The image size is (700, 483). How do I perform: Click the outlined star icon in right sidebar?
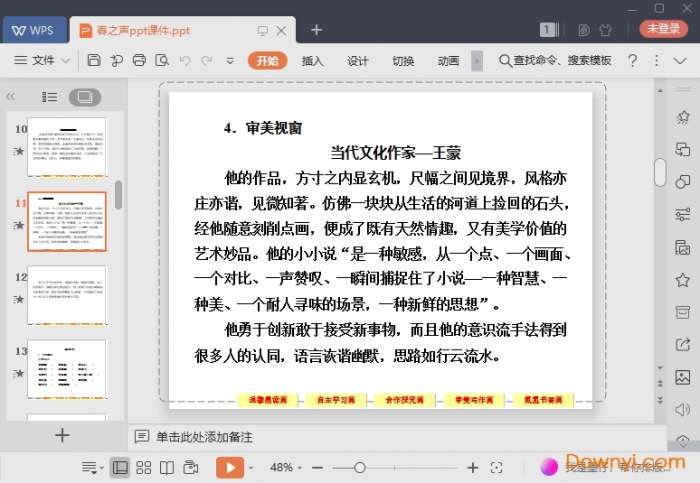click(683, 280)
